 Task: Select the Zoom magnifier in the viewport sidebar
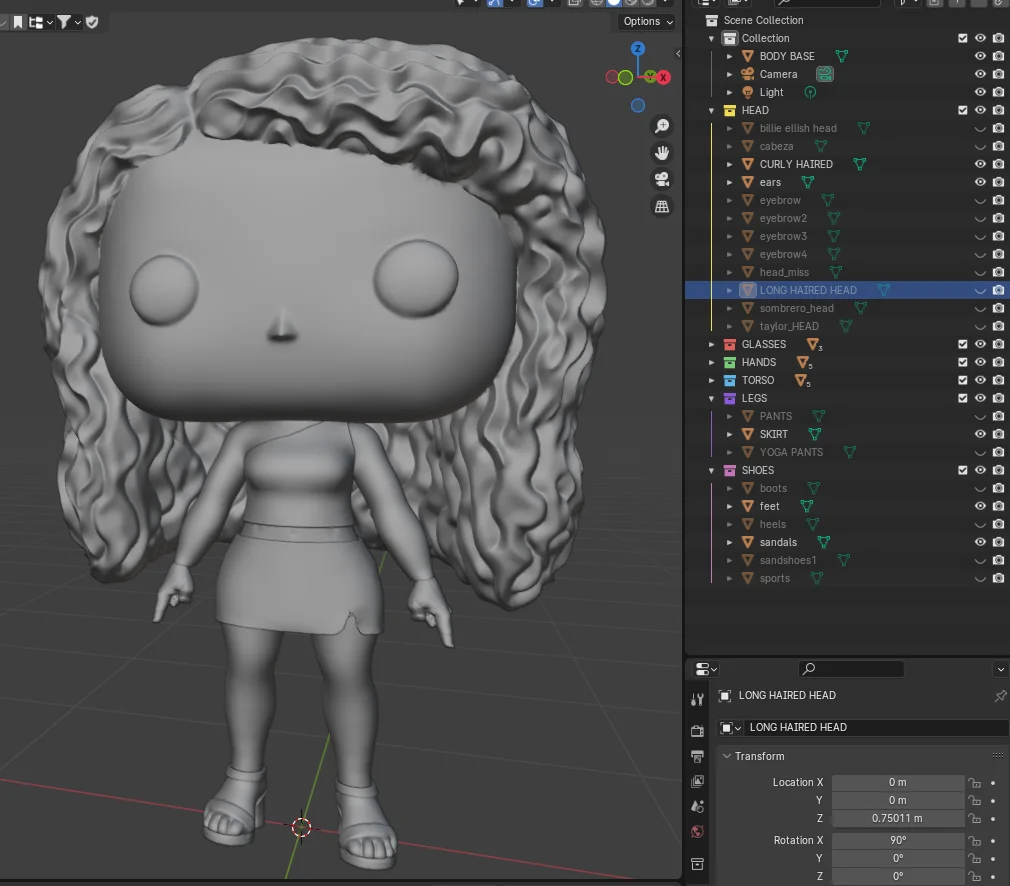[x=662, y=126]
